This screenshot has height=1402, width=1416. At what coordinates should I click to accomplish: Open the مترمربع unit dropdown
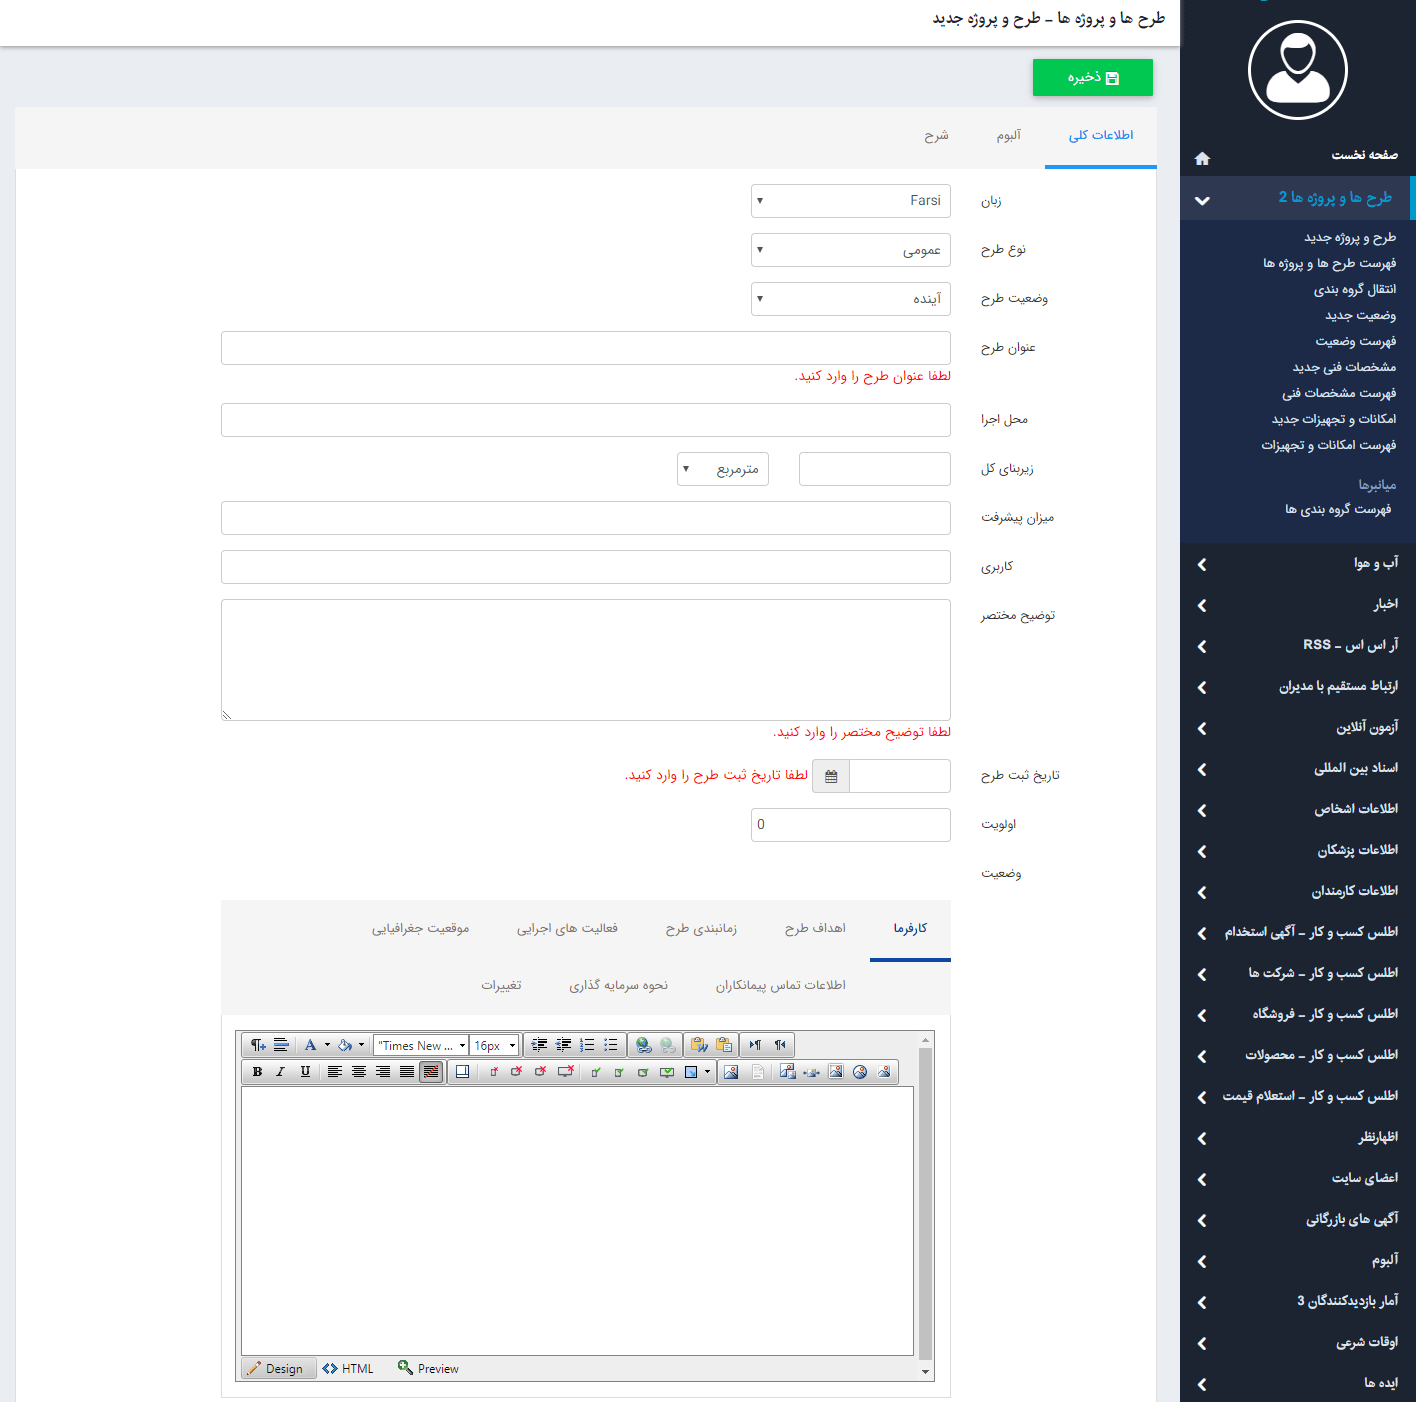coord(722,469)
